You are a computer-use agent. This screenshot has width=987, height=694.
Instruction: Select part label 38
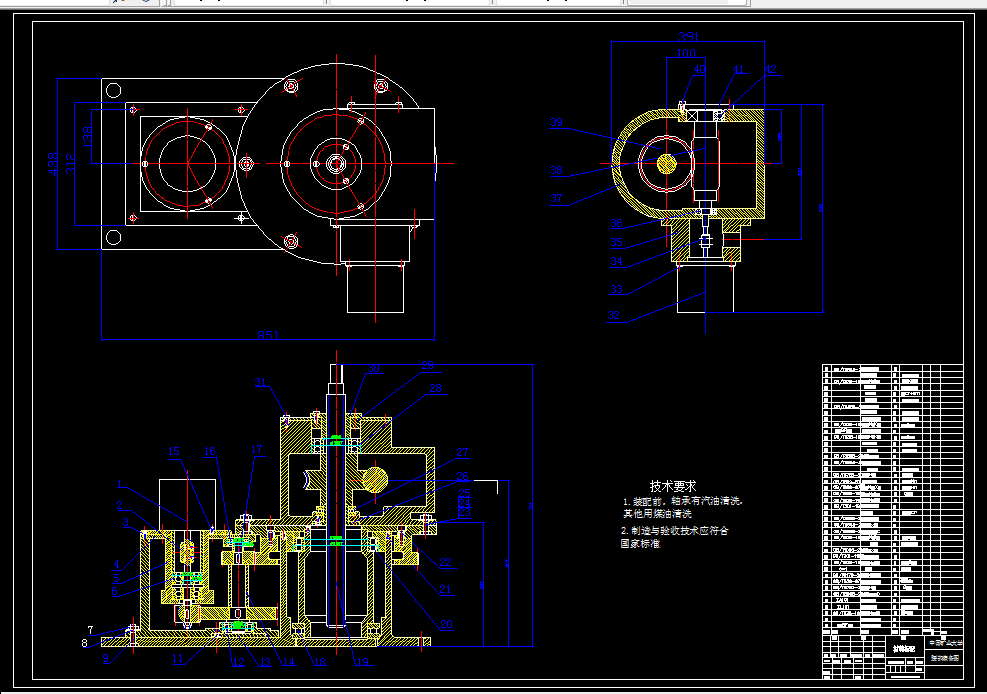(556, 171)
